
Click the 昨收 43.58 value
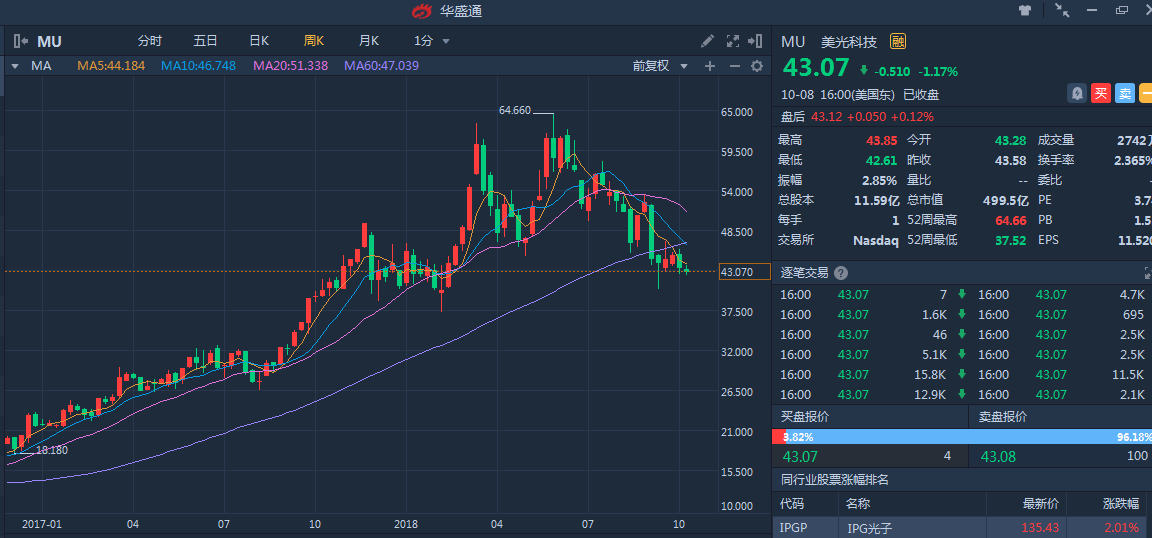pos(1010,159)
